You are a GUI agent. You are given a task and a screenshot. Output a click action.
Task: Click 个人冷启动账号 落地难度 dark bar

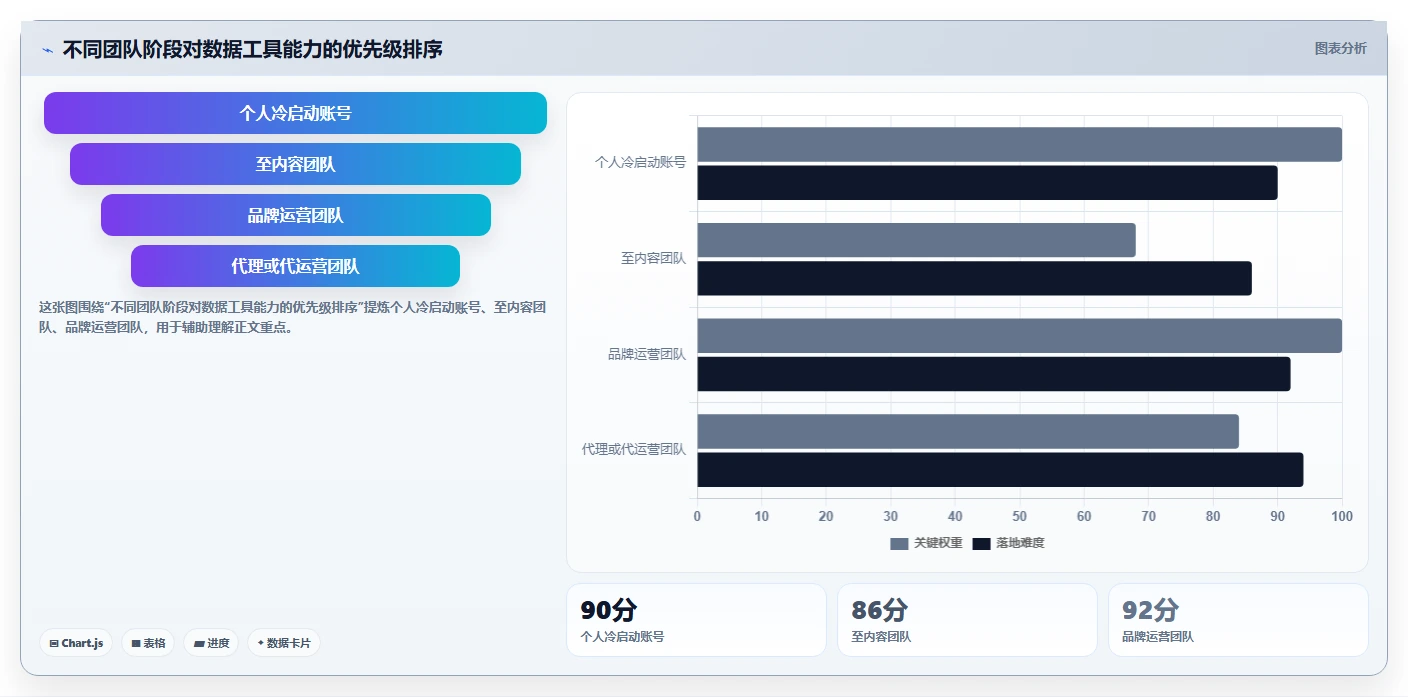point(987,182)
